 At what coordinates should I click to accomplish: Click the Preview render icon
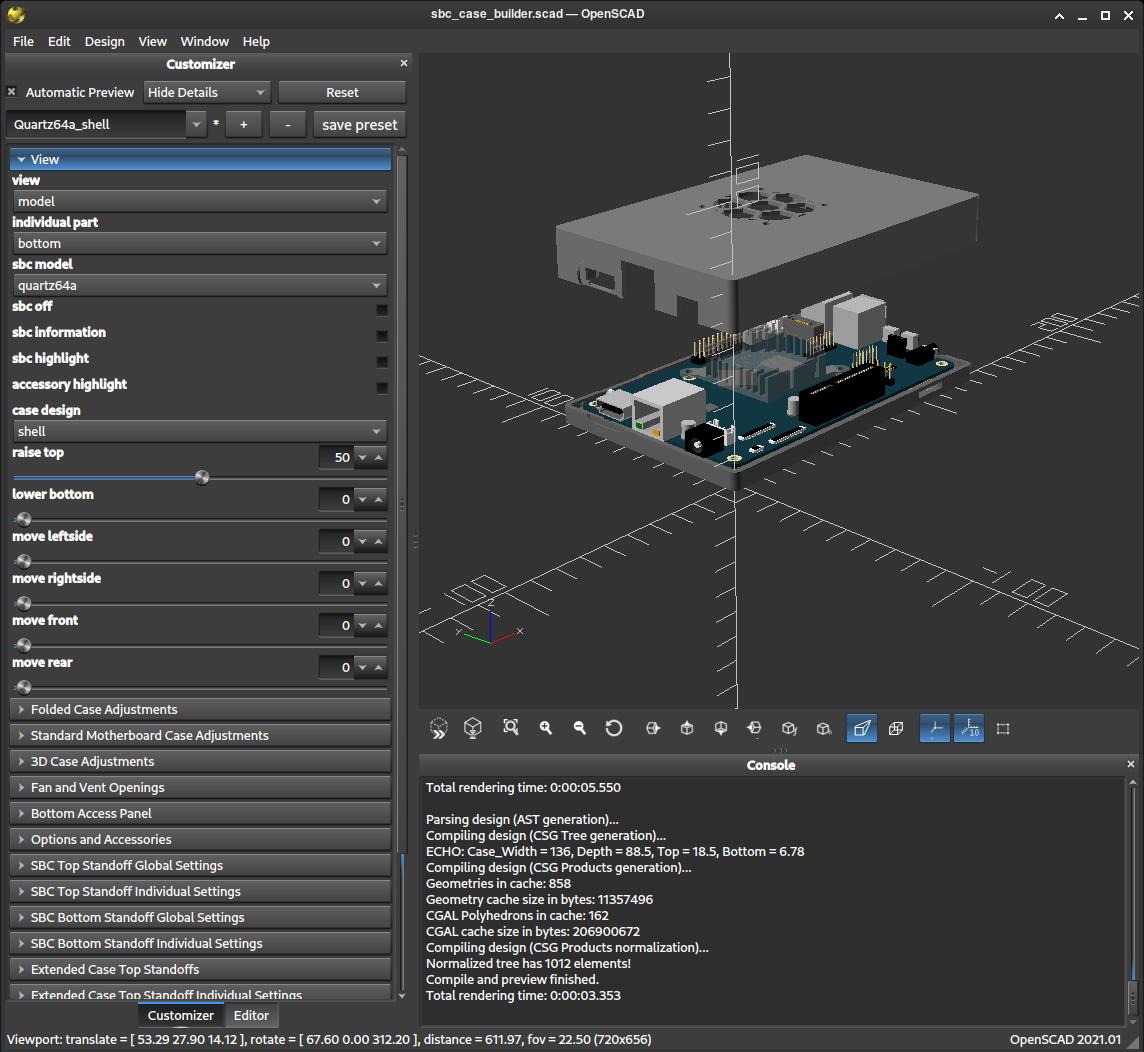pos(438,728)
